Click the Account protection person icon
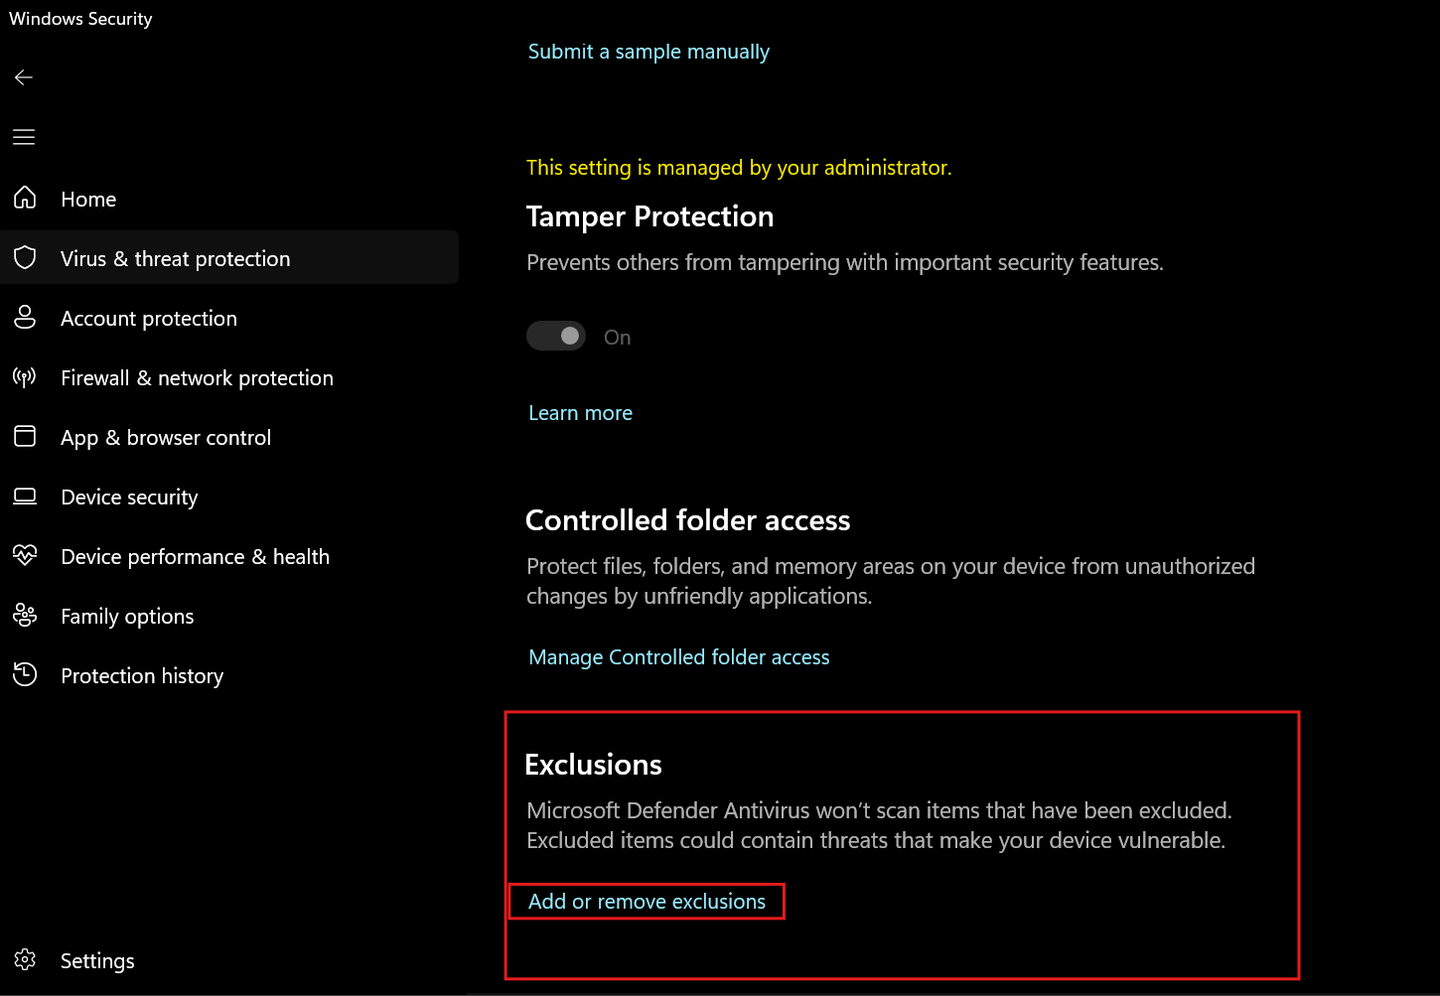 (x=25, y=317)
